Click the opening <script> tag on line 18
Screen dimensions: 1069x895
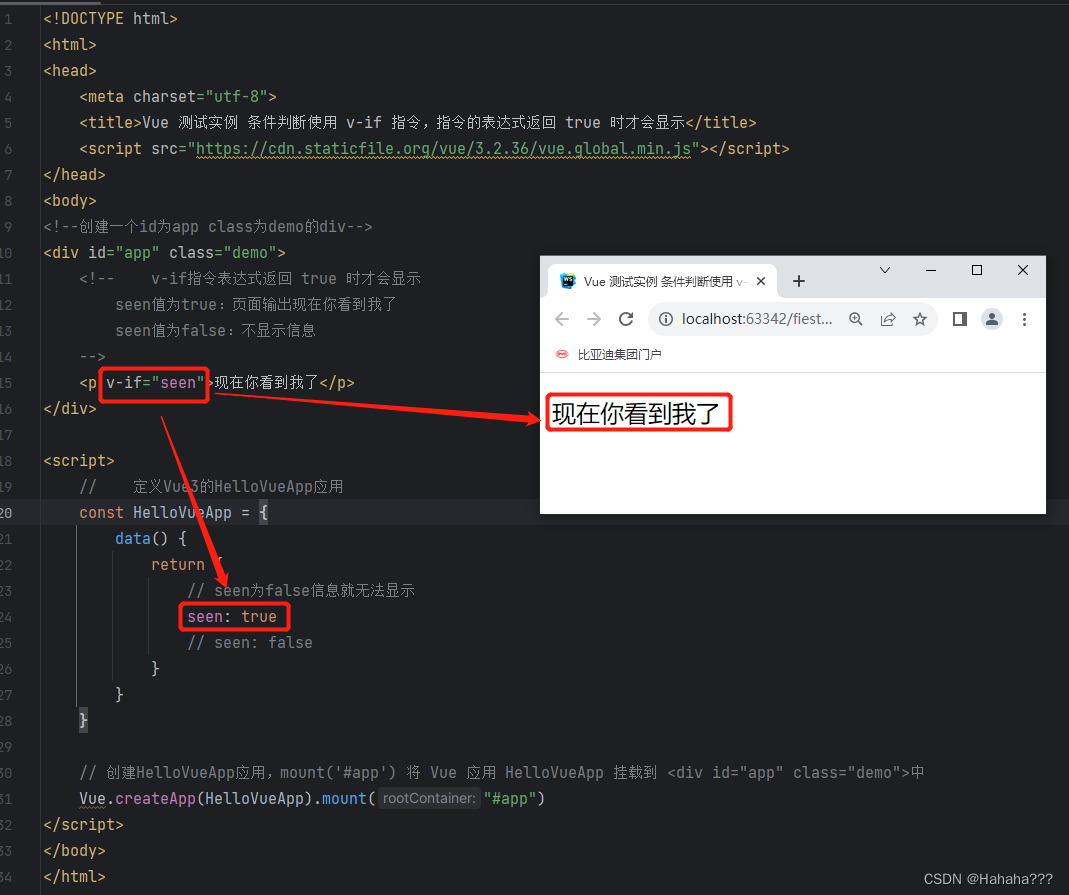78,461
